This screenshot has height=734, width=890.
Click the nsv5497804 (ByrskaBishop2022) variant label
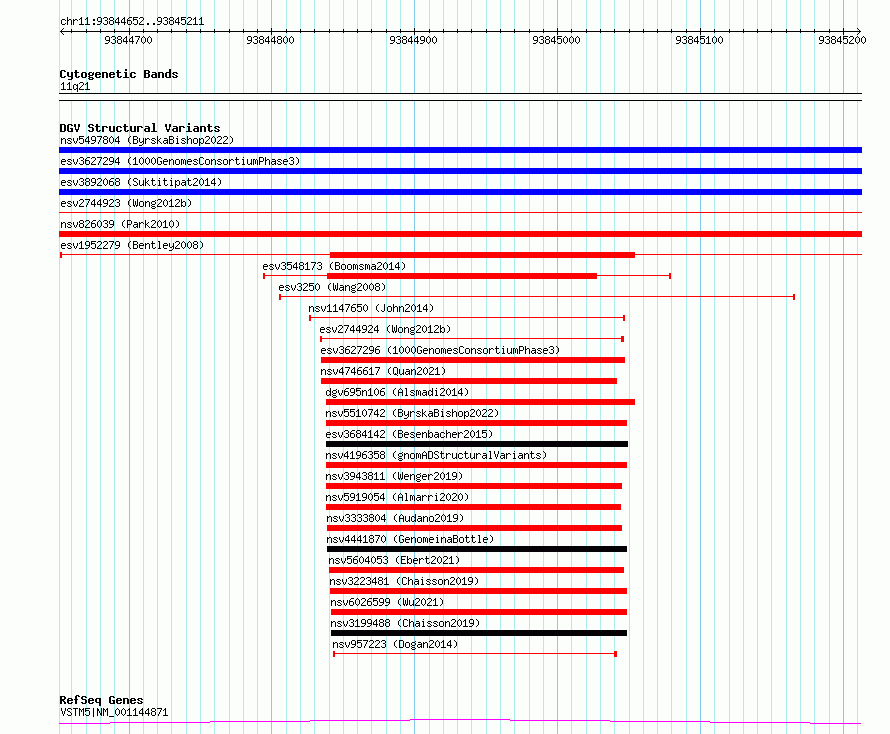(x=147, y=140)
